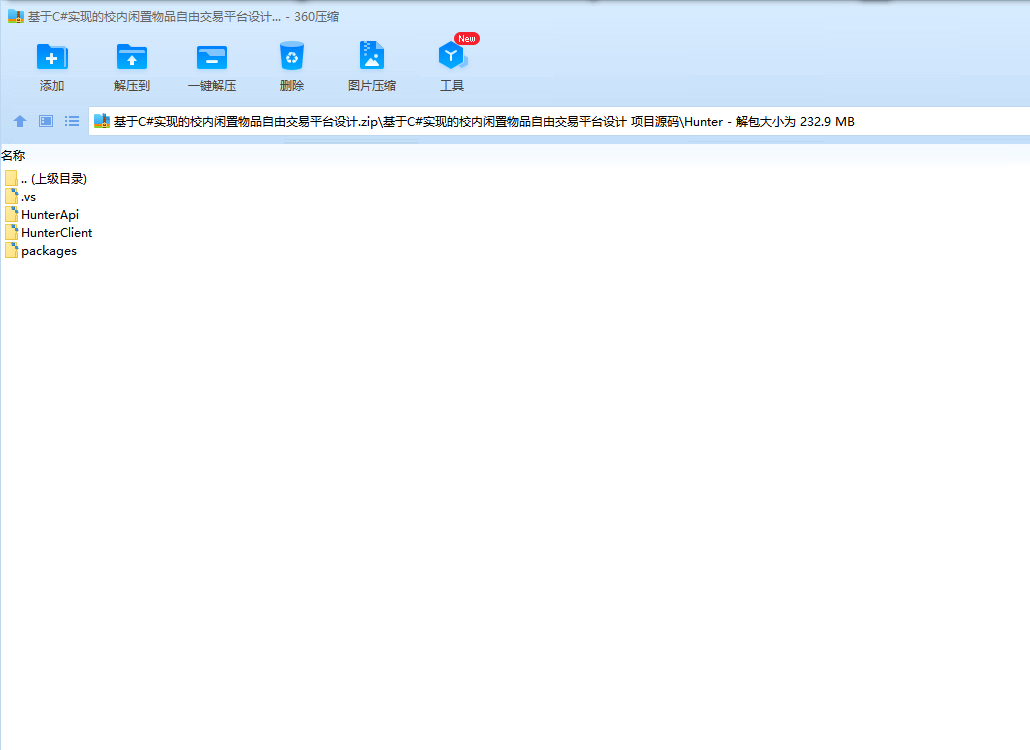Select the .. (上级目录) parent folder row

pos(45,178)
